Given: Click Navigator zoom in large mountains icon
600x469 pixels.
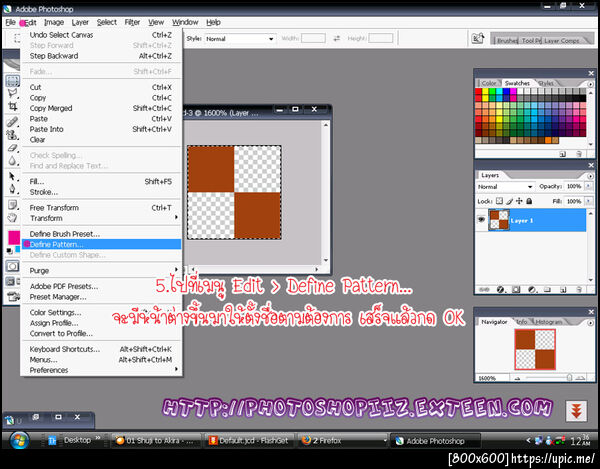Looking at the screenshot, I should pyautogui.click(x=580, y=378).
